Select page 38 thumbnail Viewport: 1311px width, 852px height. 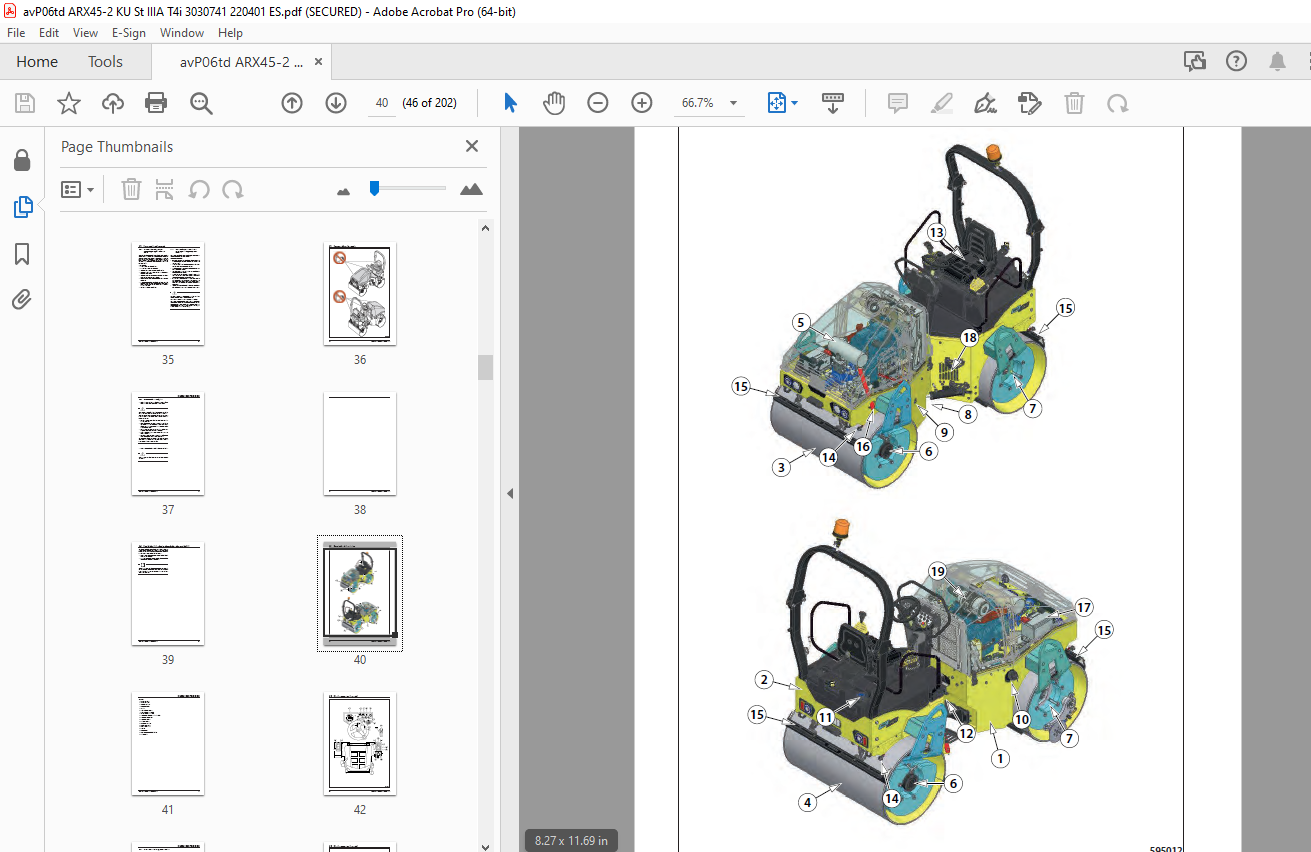(360, 444)
